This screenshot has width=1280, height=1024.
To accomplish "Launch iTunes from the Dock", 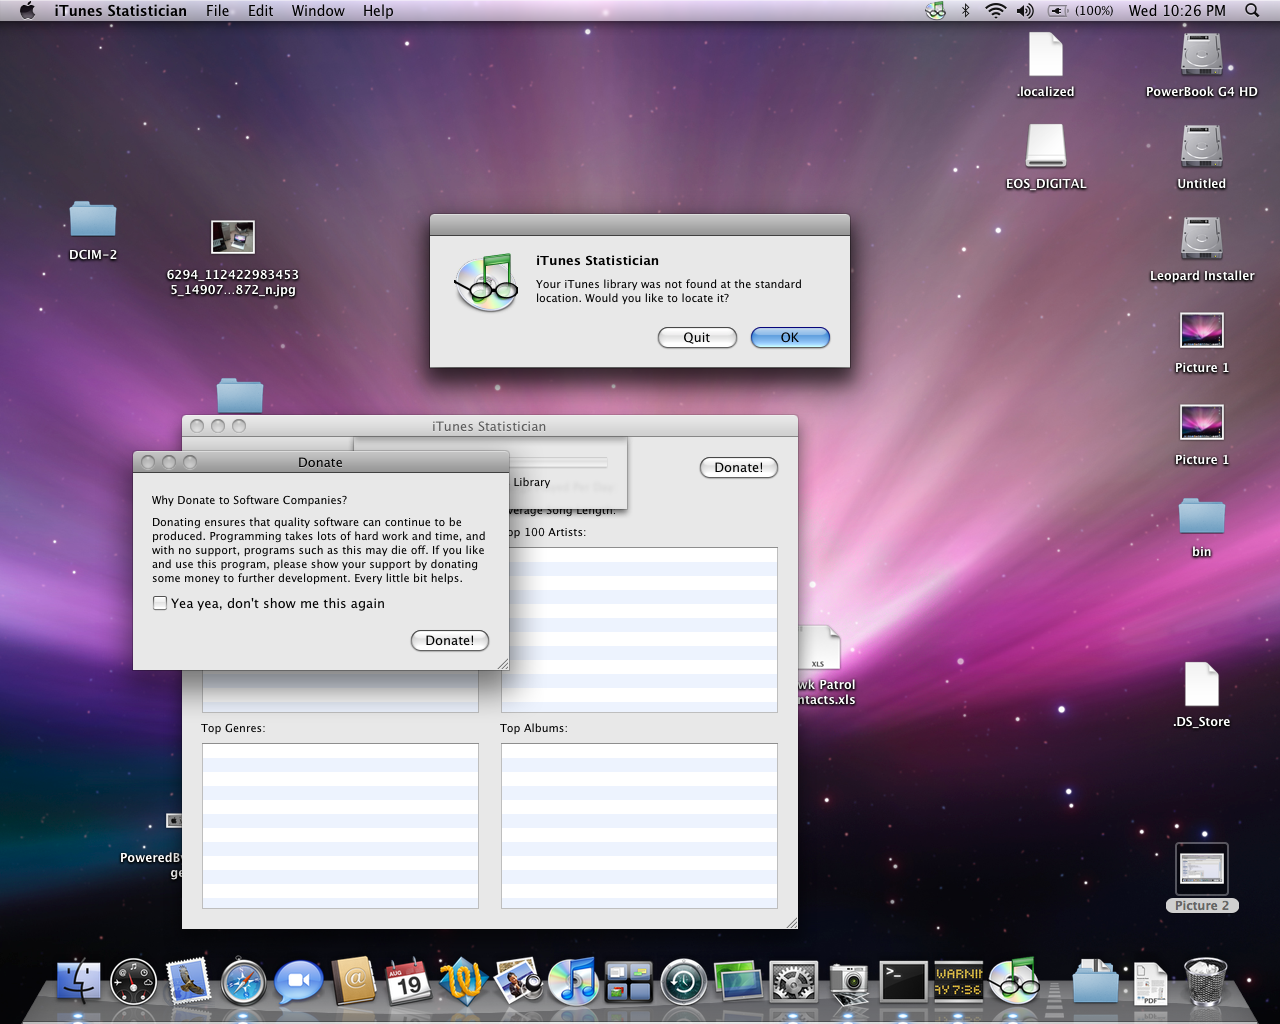I will pyautogui.click(x=574, y=982).
